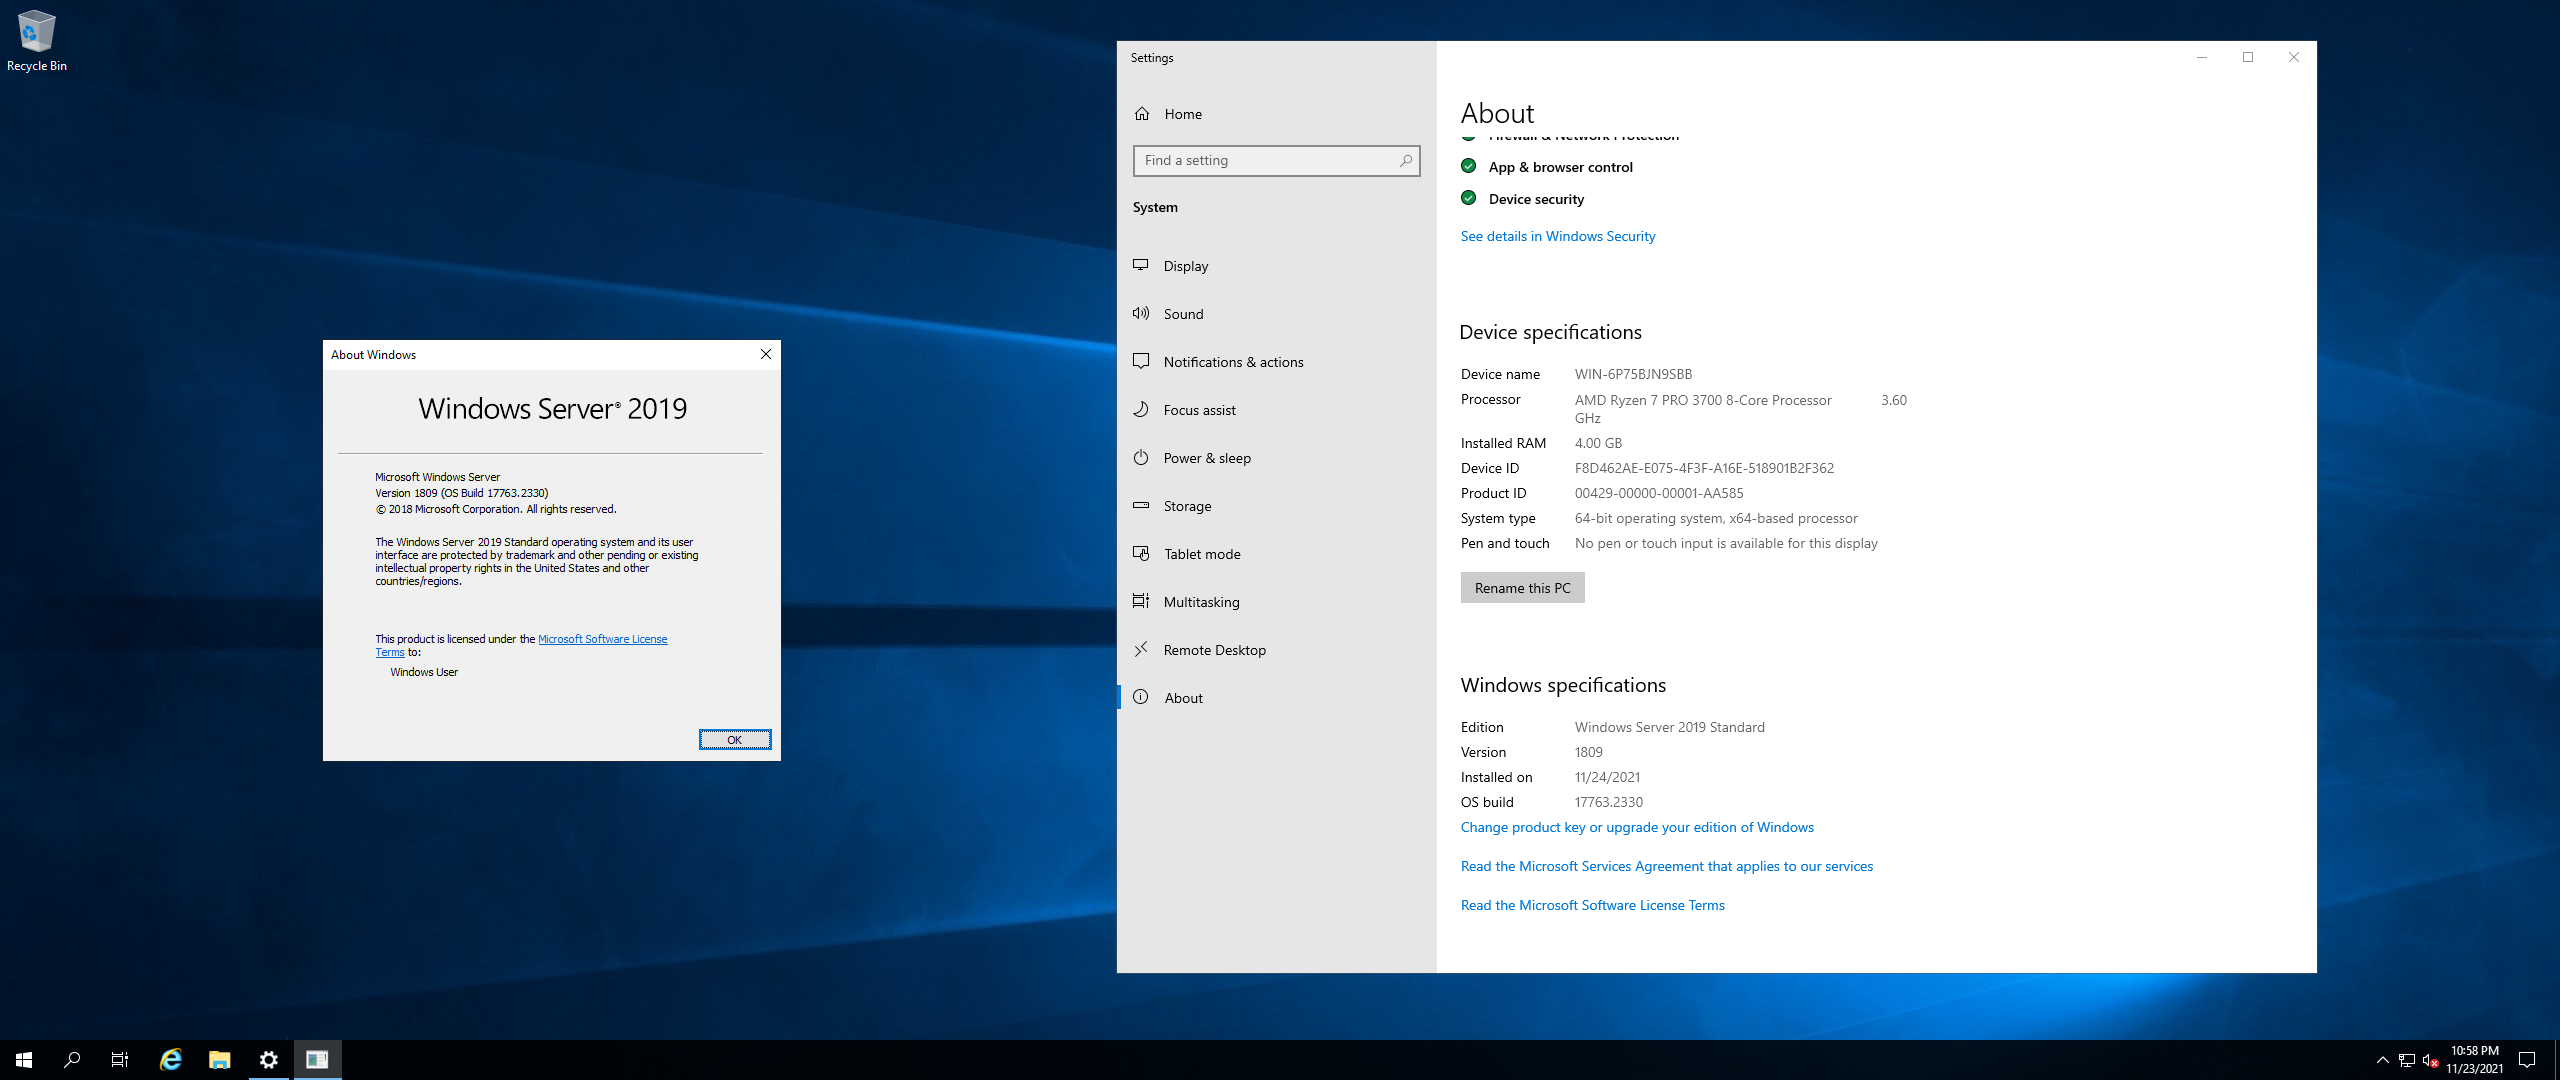This screenshot has width=2560, height=1080.
Task: Click the Home icon in Settings sidebar
Action: coord(1142,114)
